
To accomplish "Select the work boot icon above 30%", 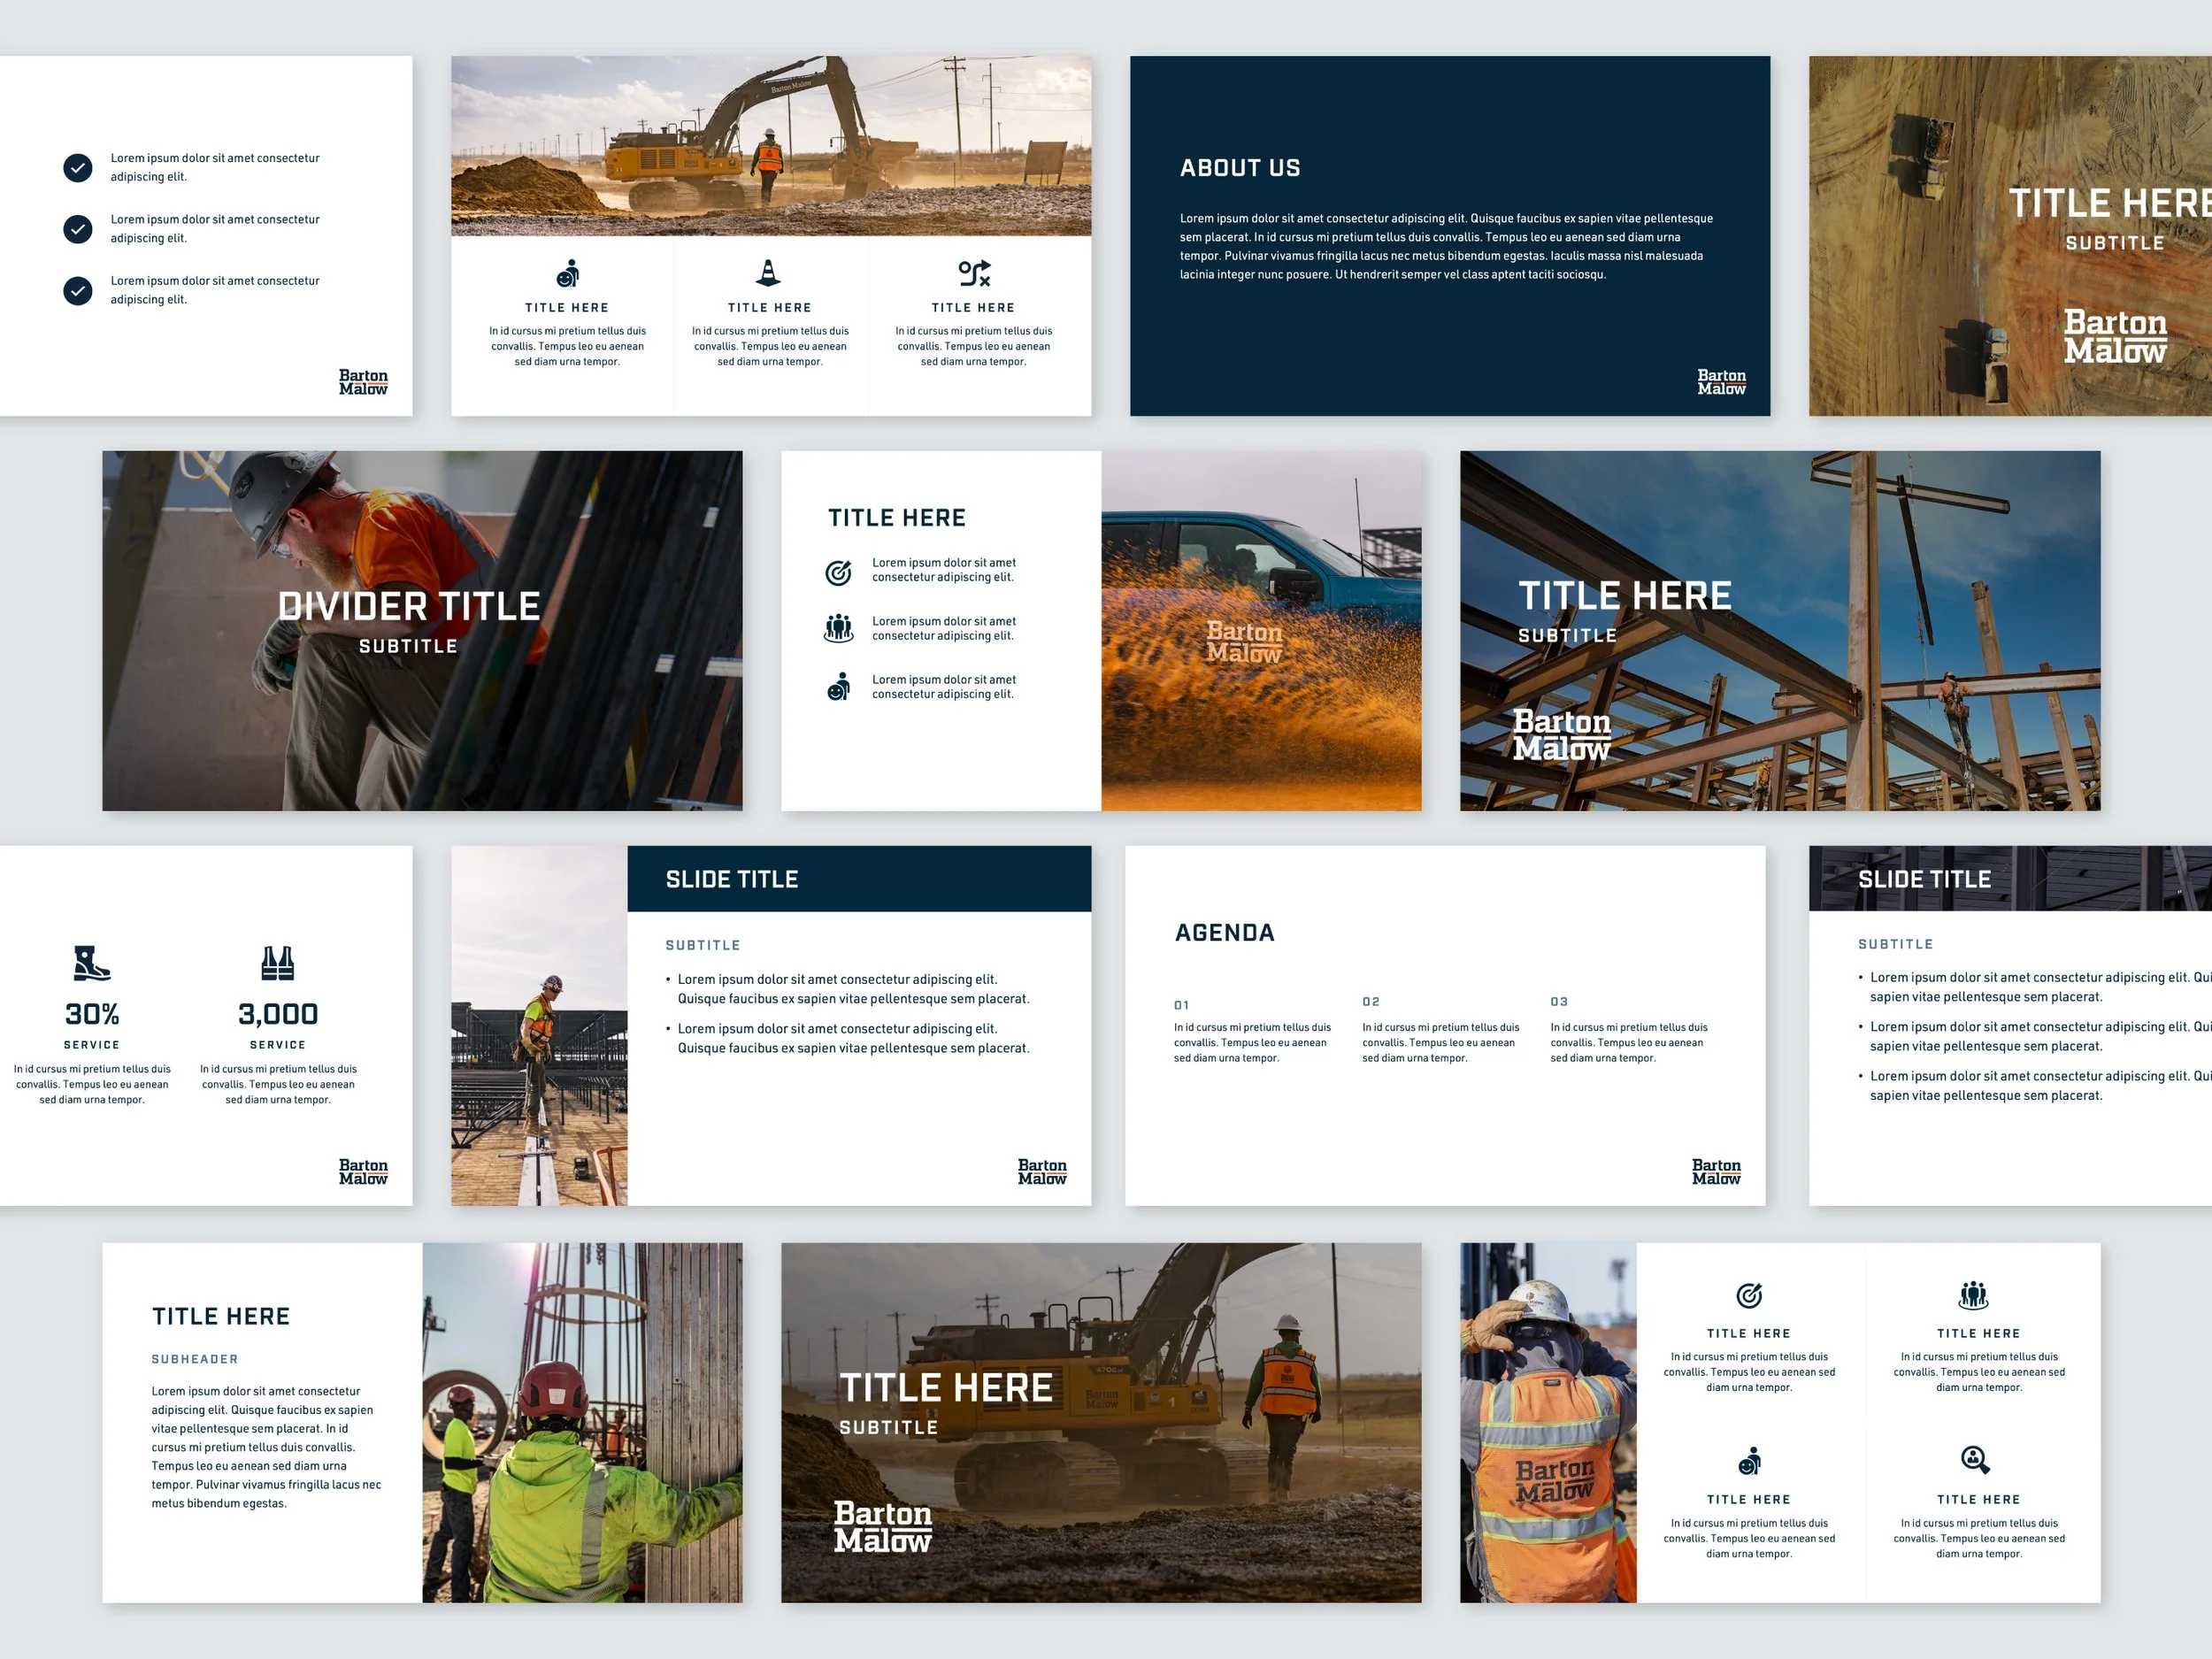I will point(92,963).
